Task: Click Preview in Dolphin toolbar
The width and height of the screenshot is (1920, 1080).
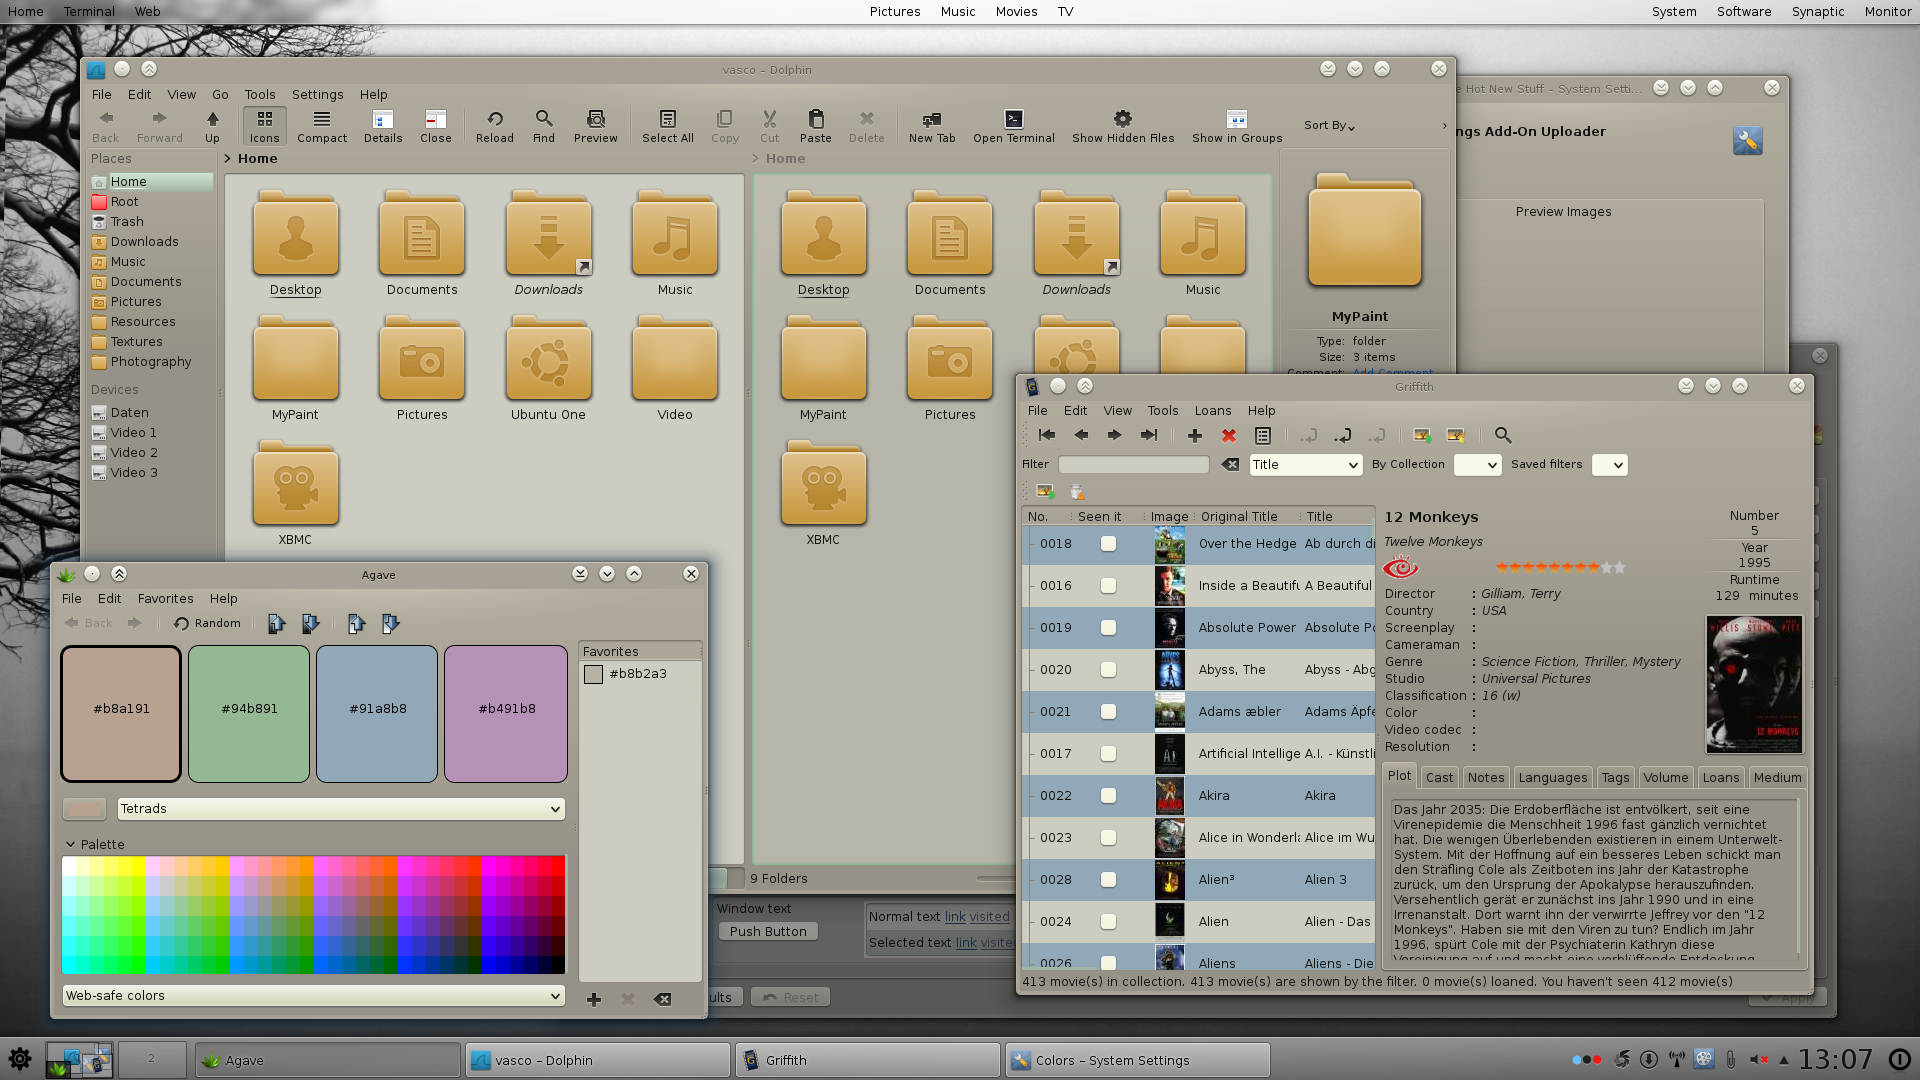Action: [x=596, y=126]
